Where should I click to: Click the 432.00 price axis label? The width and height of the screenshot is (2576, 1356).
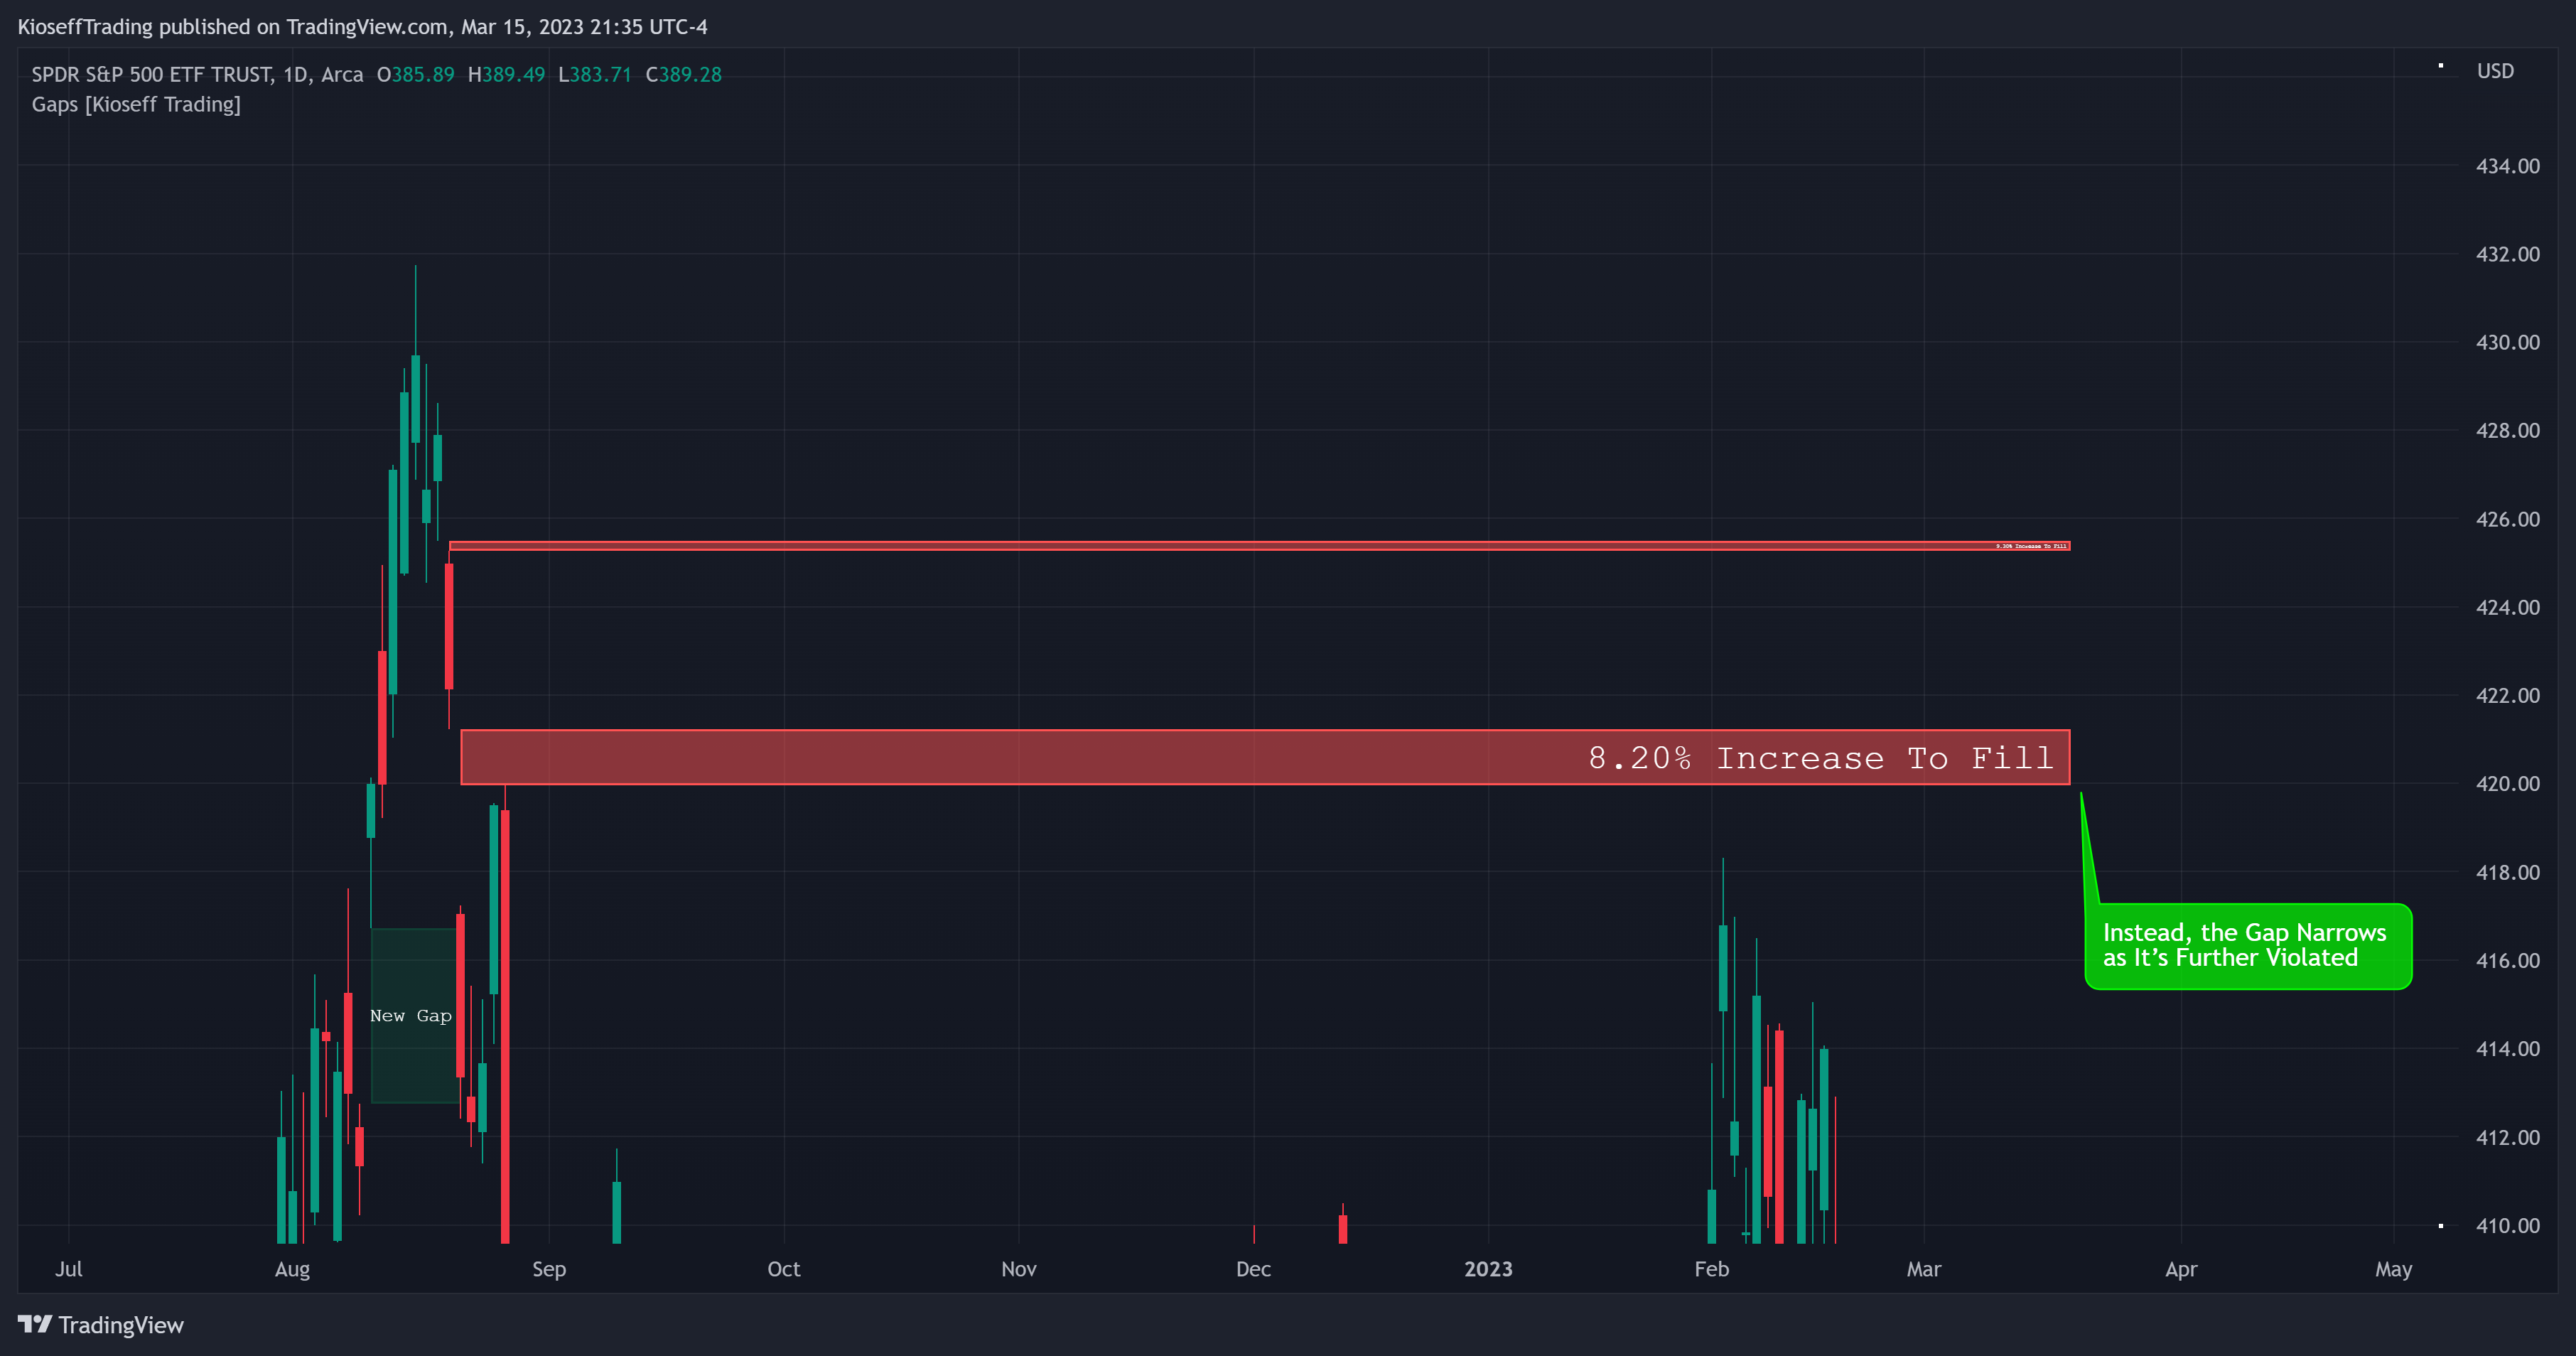tap(2507, 254)
